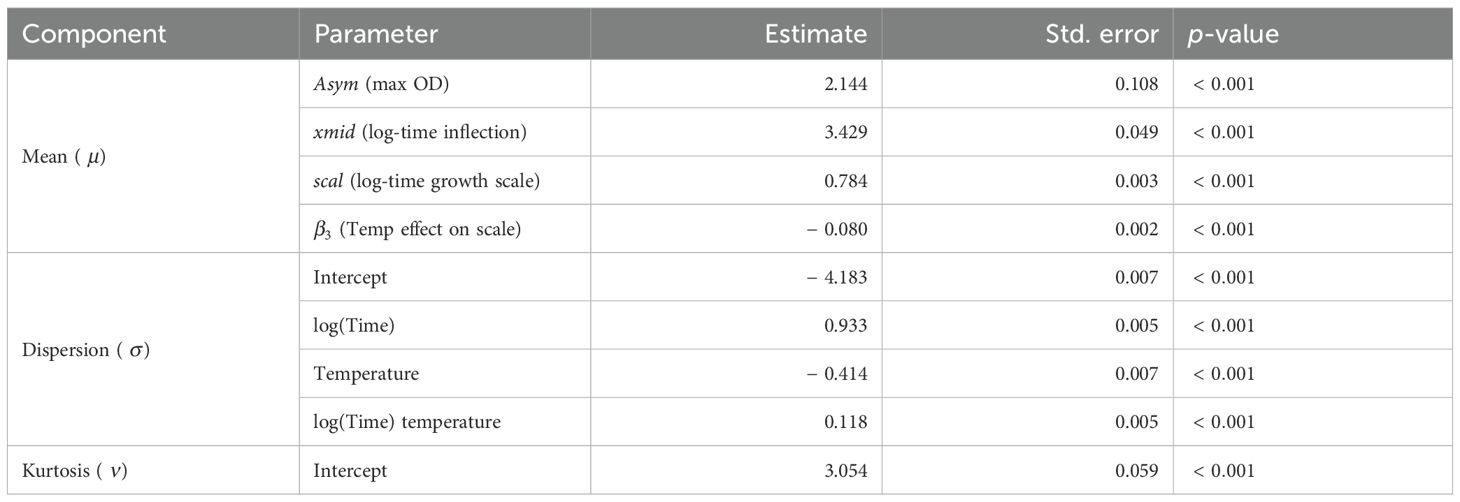Click the Parameter column header
The height and width of the screenshot is (502, 1460).
click(x=376, y=35)
